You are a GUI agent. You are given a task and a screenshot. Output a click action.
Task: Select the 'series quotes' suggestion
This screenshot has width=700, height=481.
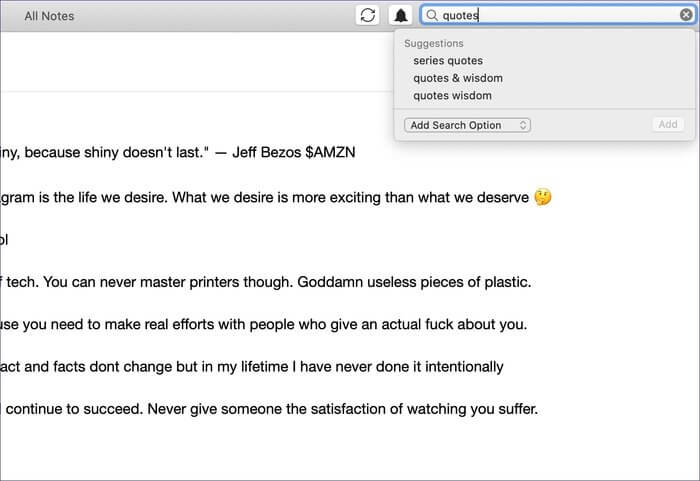(448, 60)
